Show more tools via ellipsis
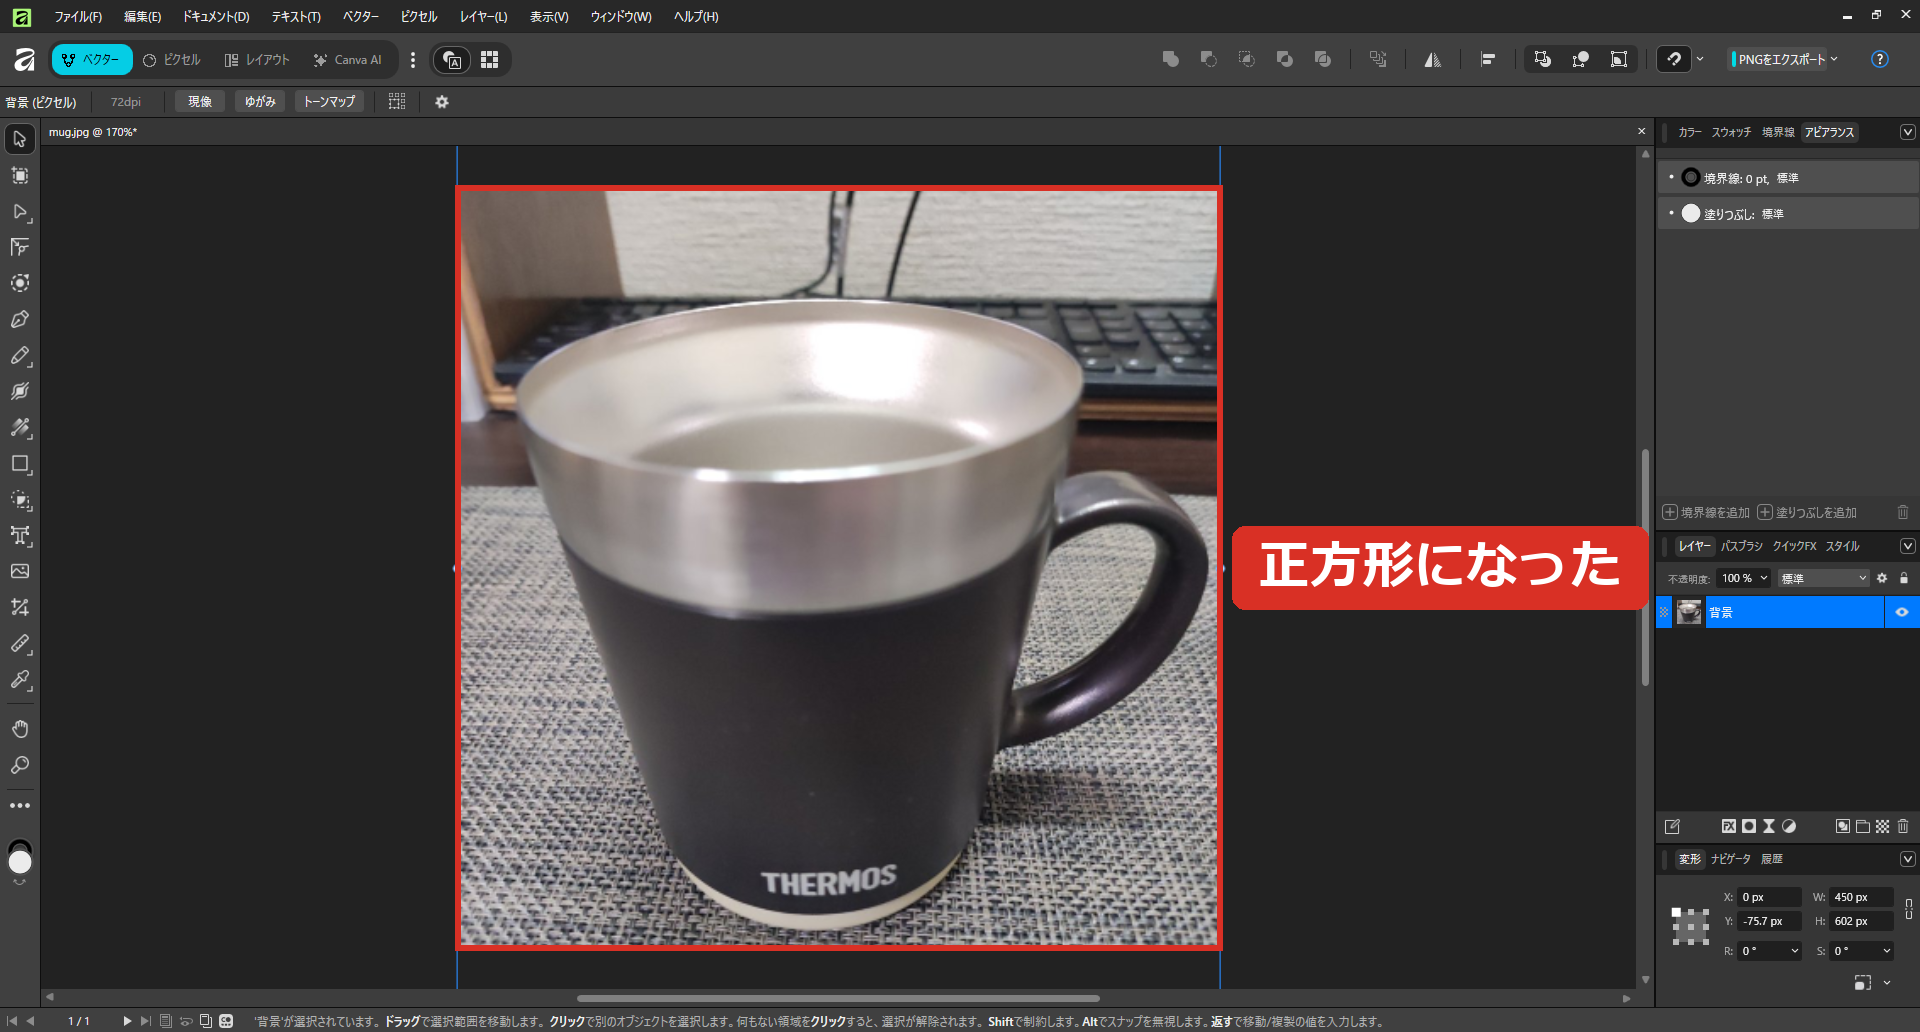Viewport: 1920px width, 1032px height. tap(20, 805)
